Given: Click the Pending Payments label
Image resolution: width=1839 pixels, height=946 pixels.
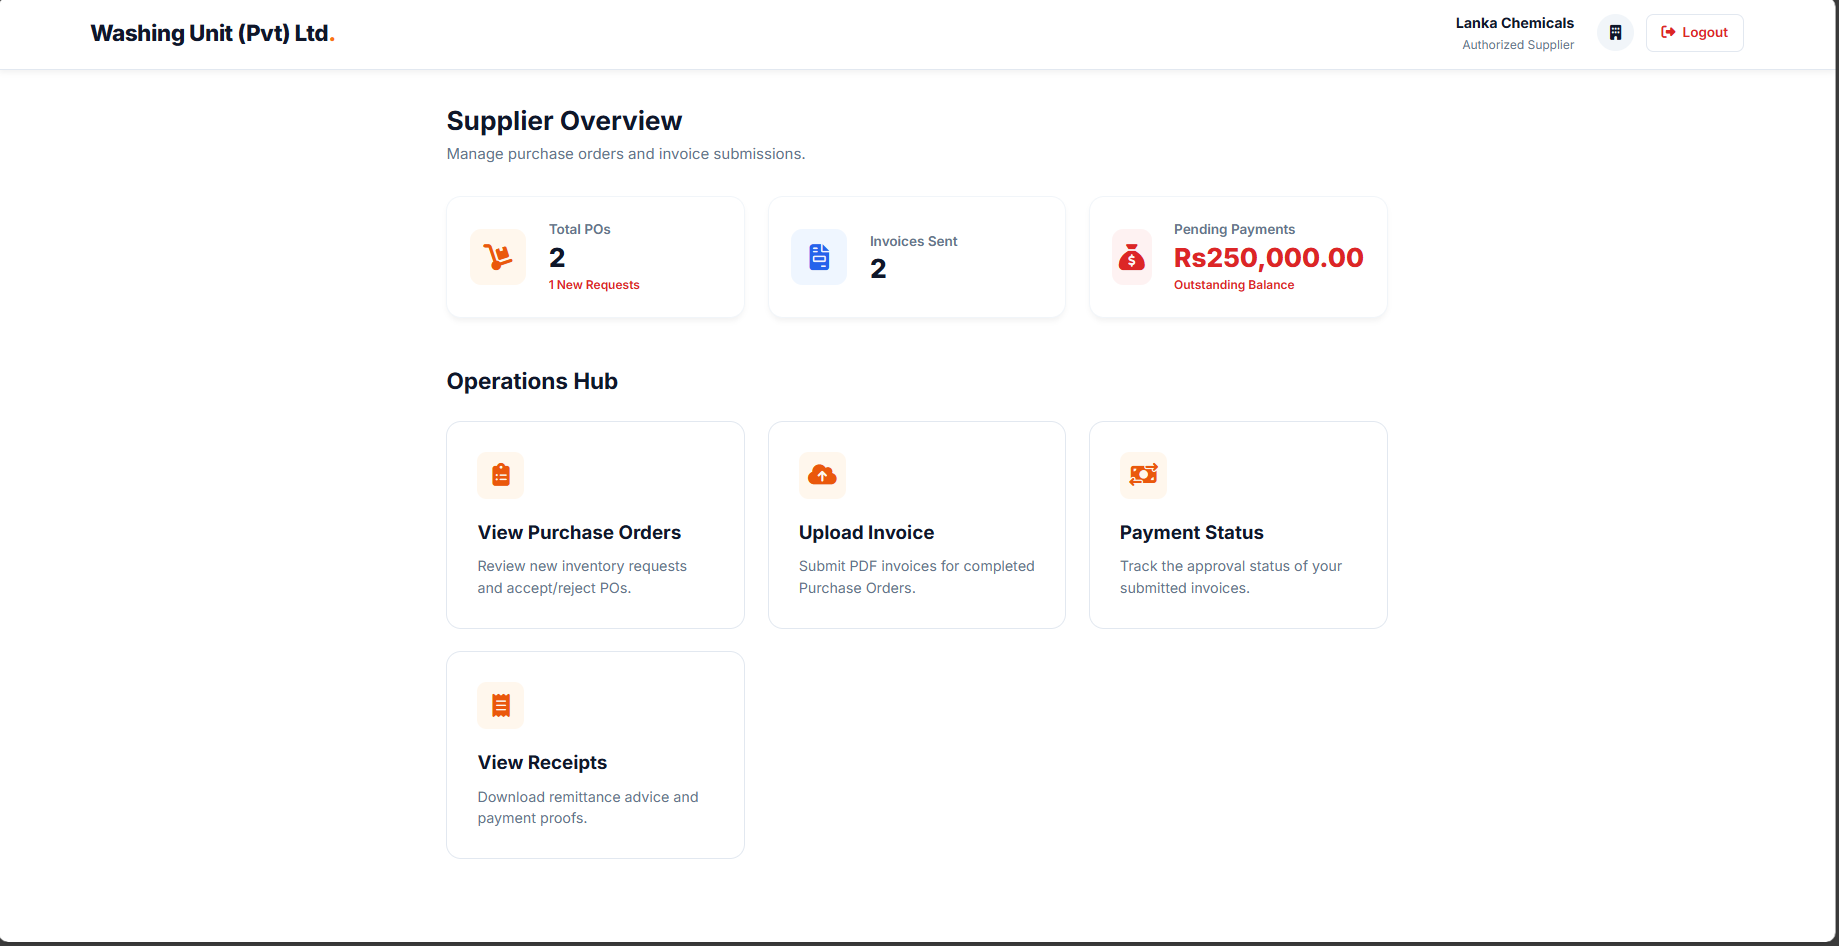Looking at the screenshot, I should pos(1234,229).
